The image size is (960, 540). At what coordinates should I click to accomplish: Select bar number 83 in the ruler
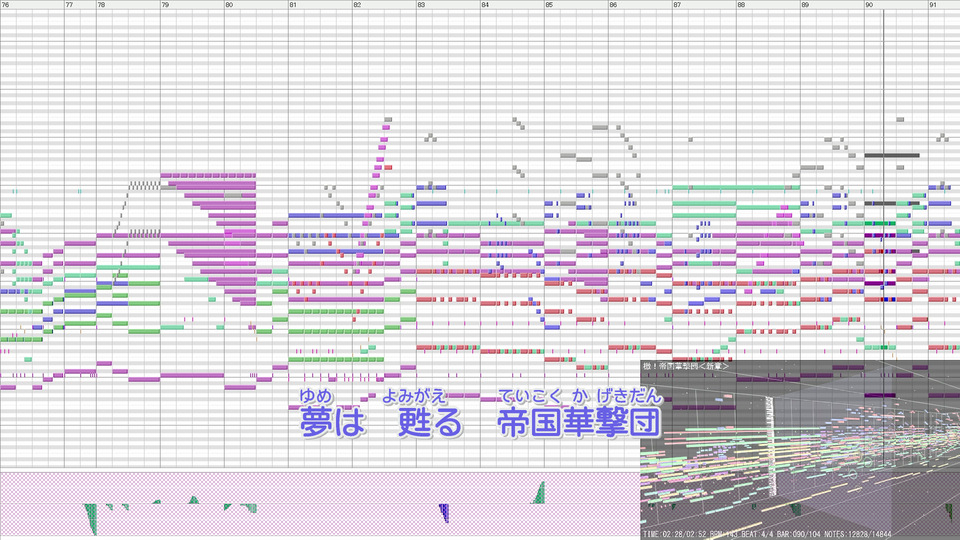[x=421, y=4]
